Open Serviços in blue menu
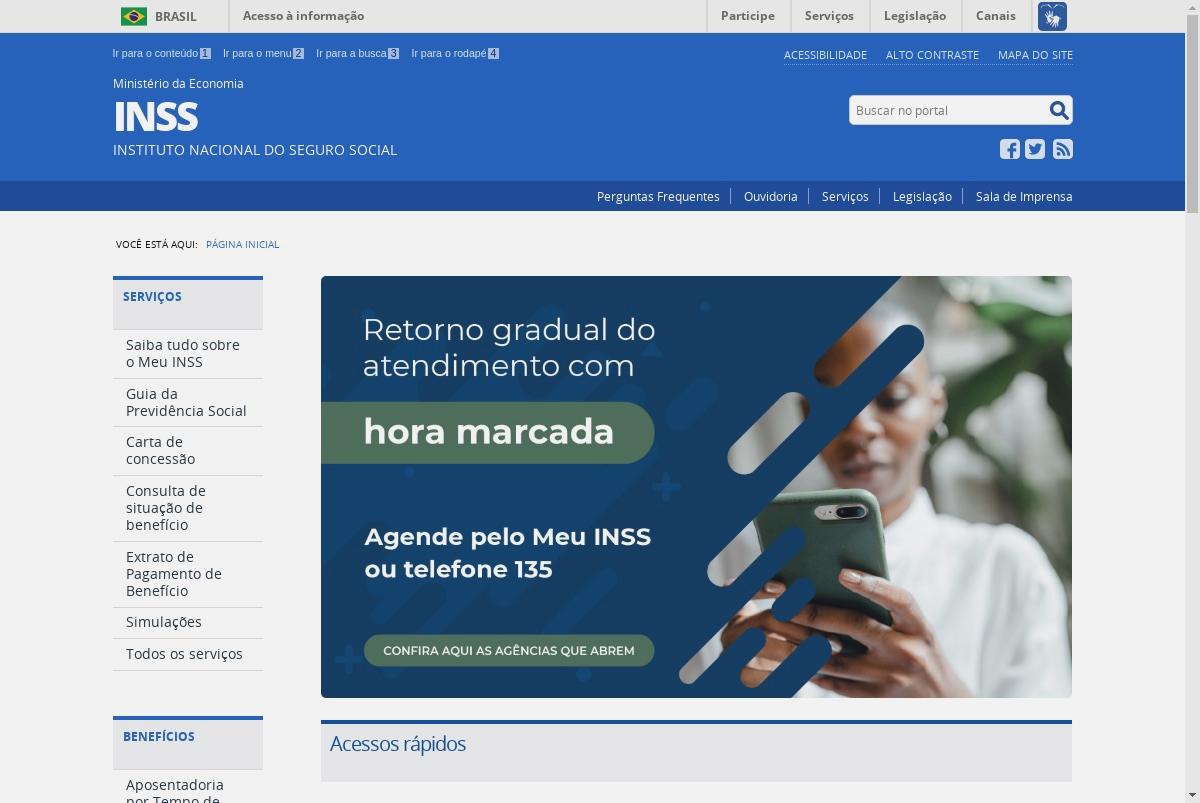 tap(845, 196)
